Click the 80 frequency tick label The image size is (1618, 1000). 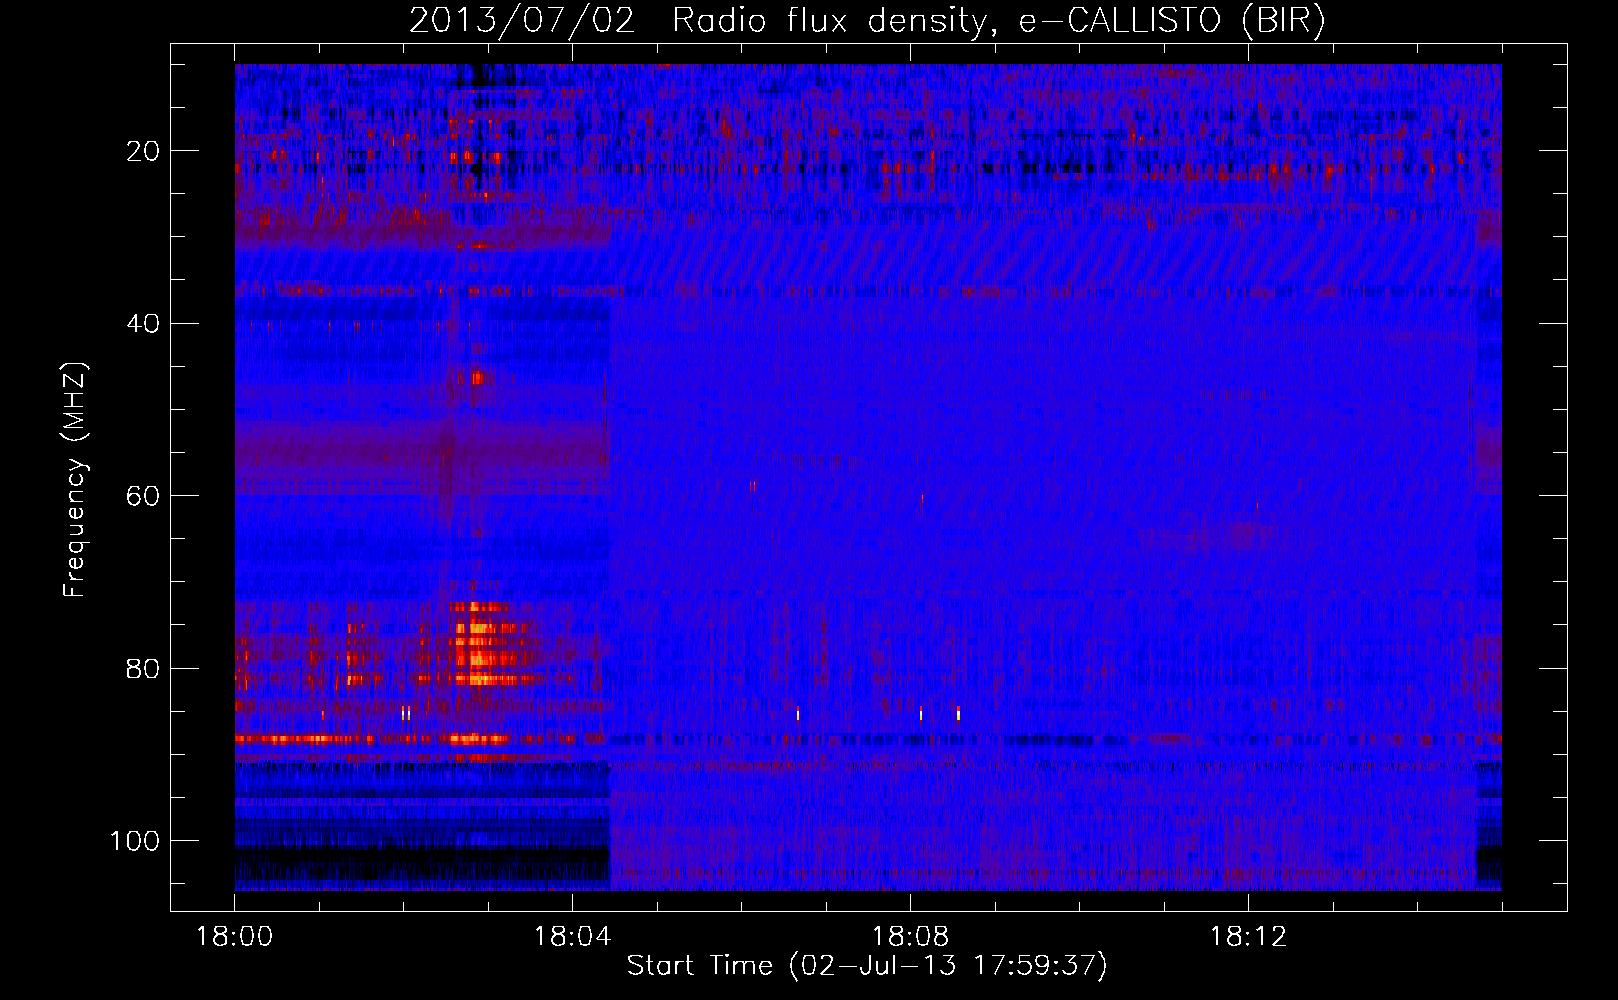144,668
